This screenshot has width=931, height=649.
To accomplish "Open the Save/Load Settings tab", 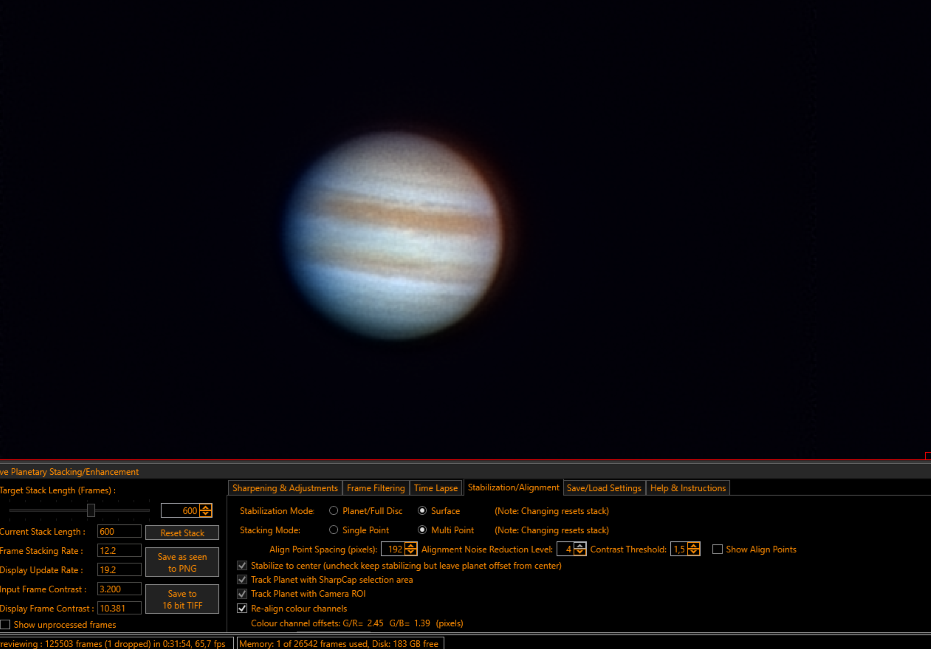I will 604,488.
